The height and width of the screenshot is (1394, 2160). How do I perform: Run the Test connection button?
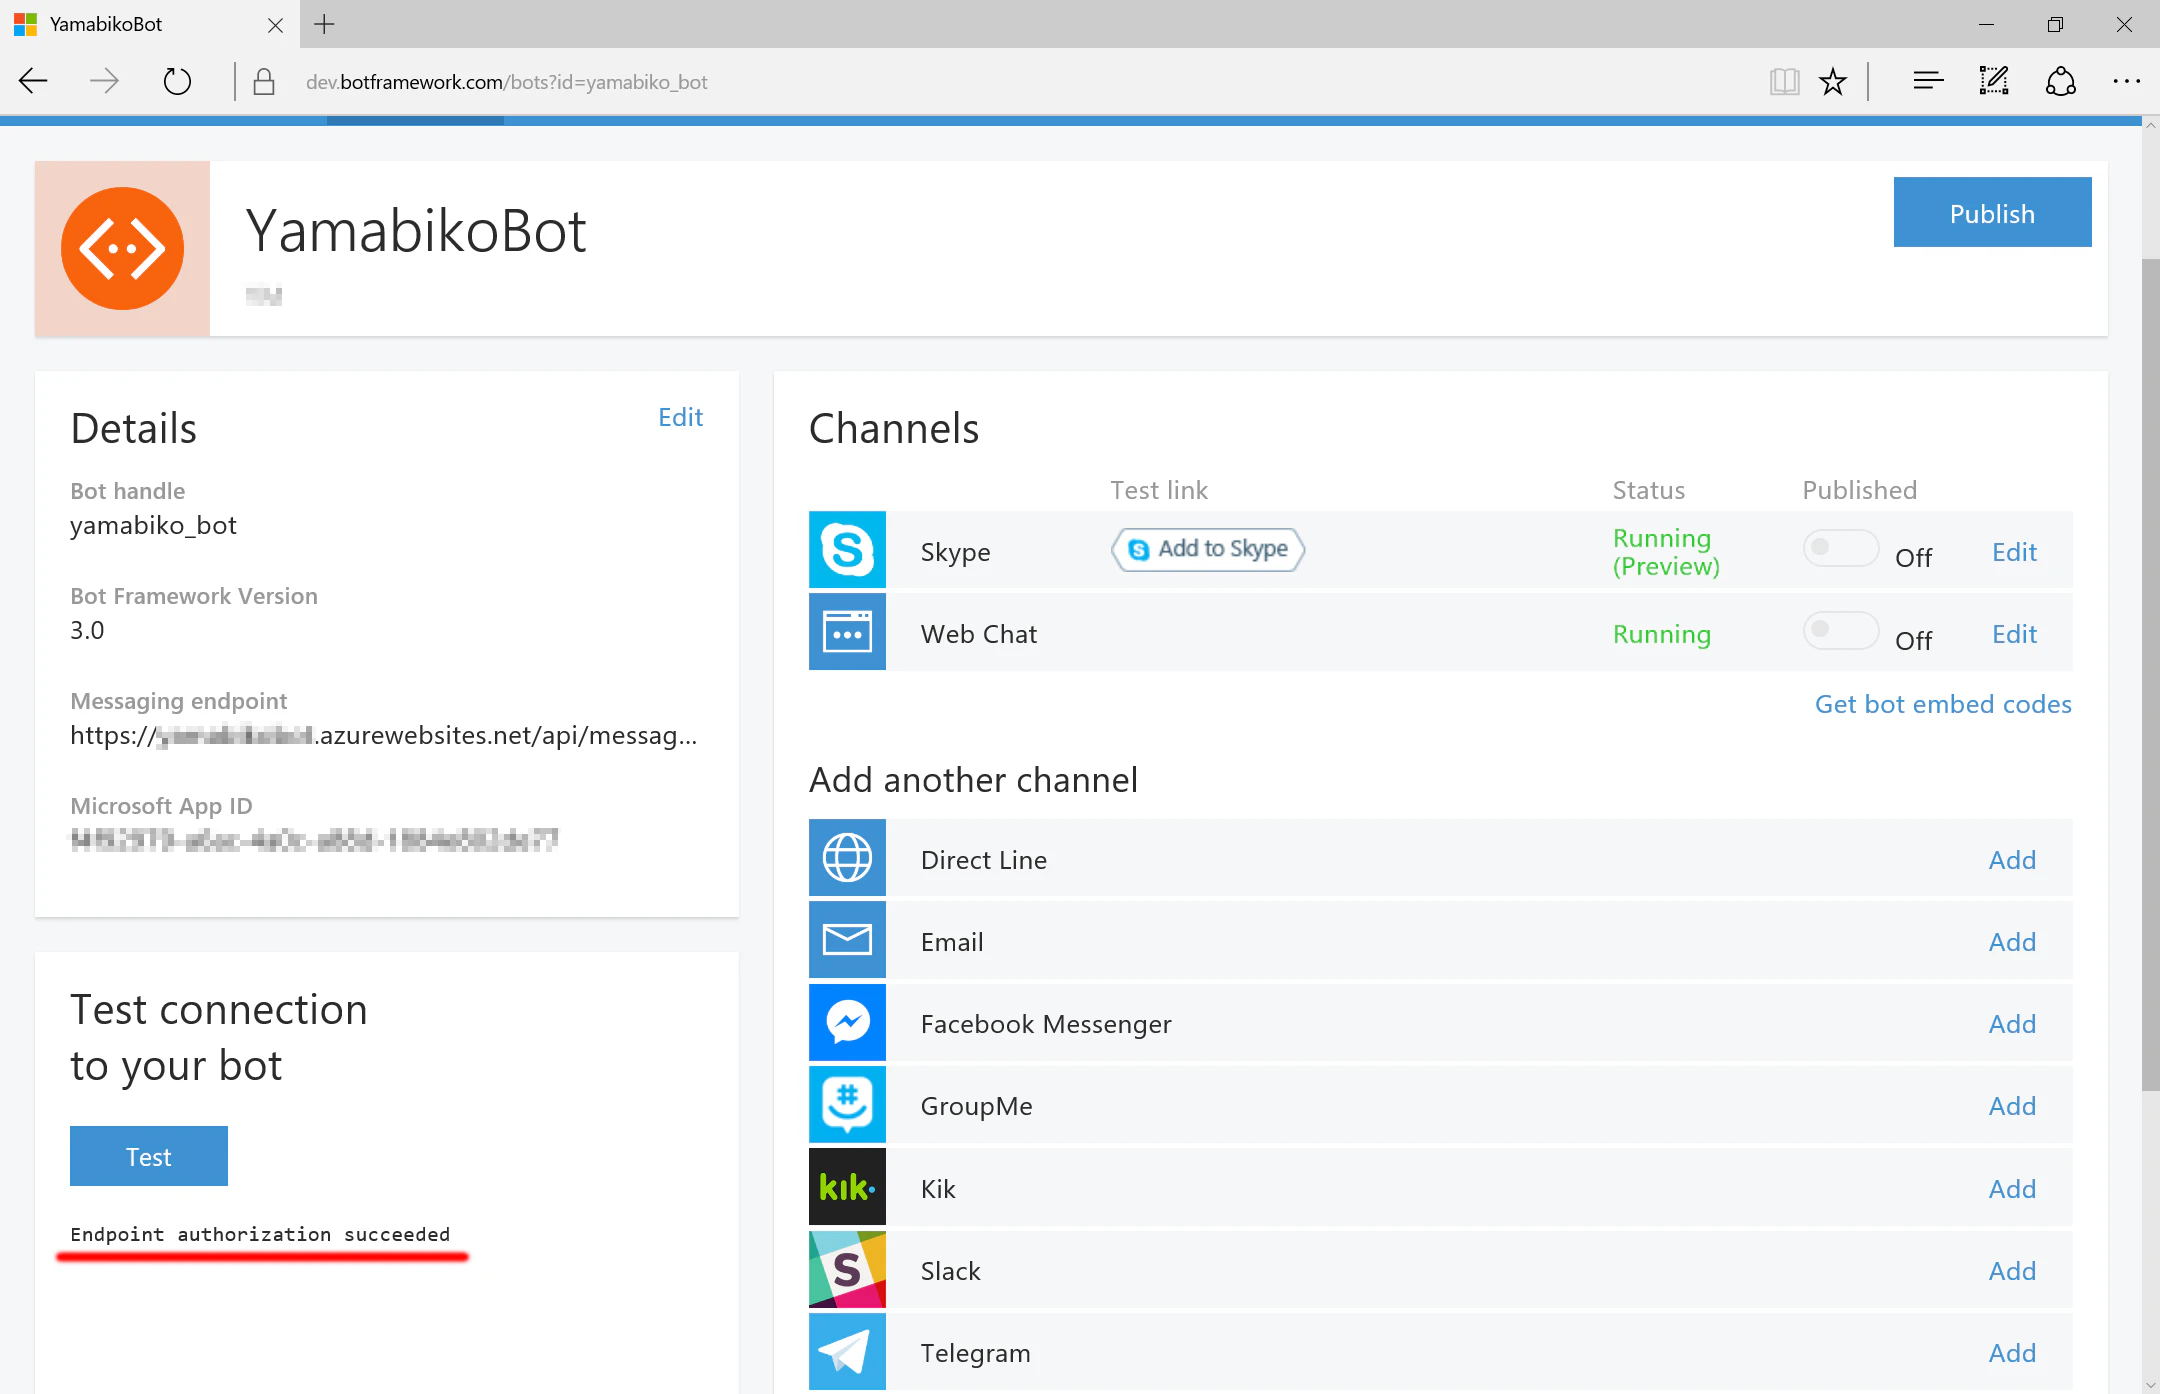coord(149,1156)
